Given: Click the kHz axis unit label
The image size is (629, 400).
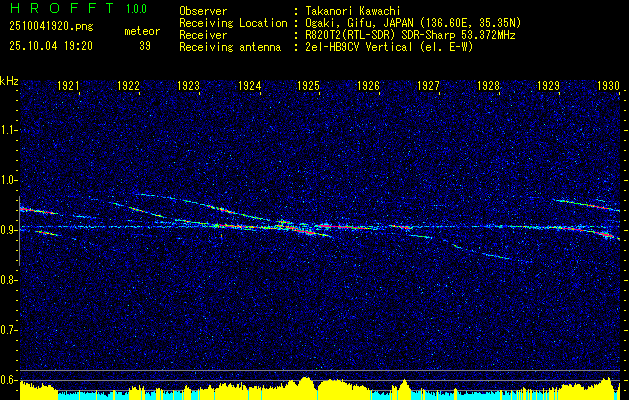Looking at the screenshot, I should [x=9, y=81].
